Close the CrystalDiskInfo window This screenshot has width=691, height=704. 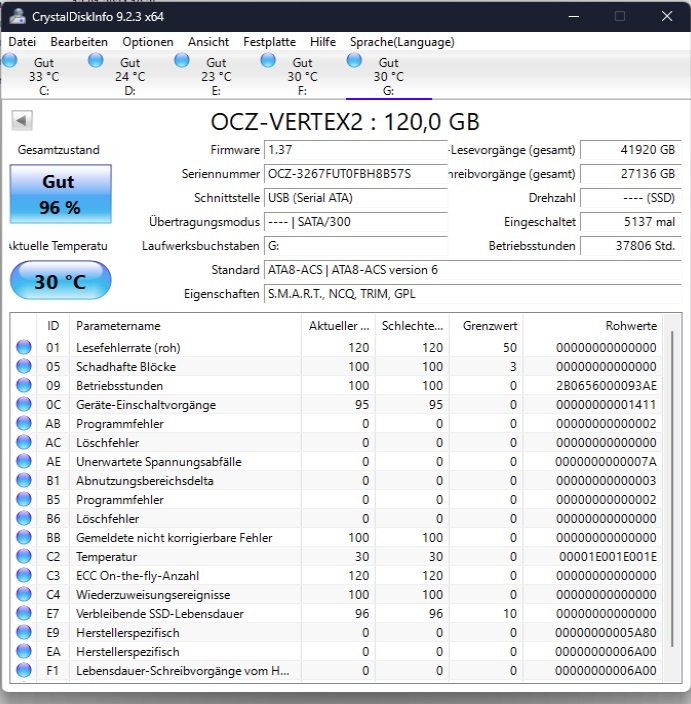click(x=667, y=17)
